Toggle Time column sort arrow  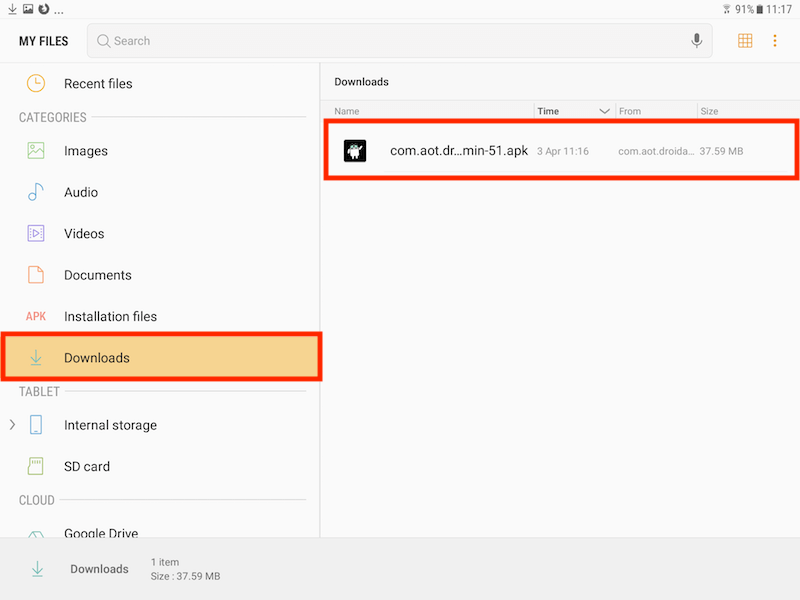(604, 111)
